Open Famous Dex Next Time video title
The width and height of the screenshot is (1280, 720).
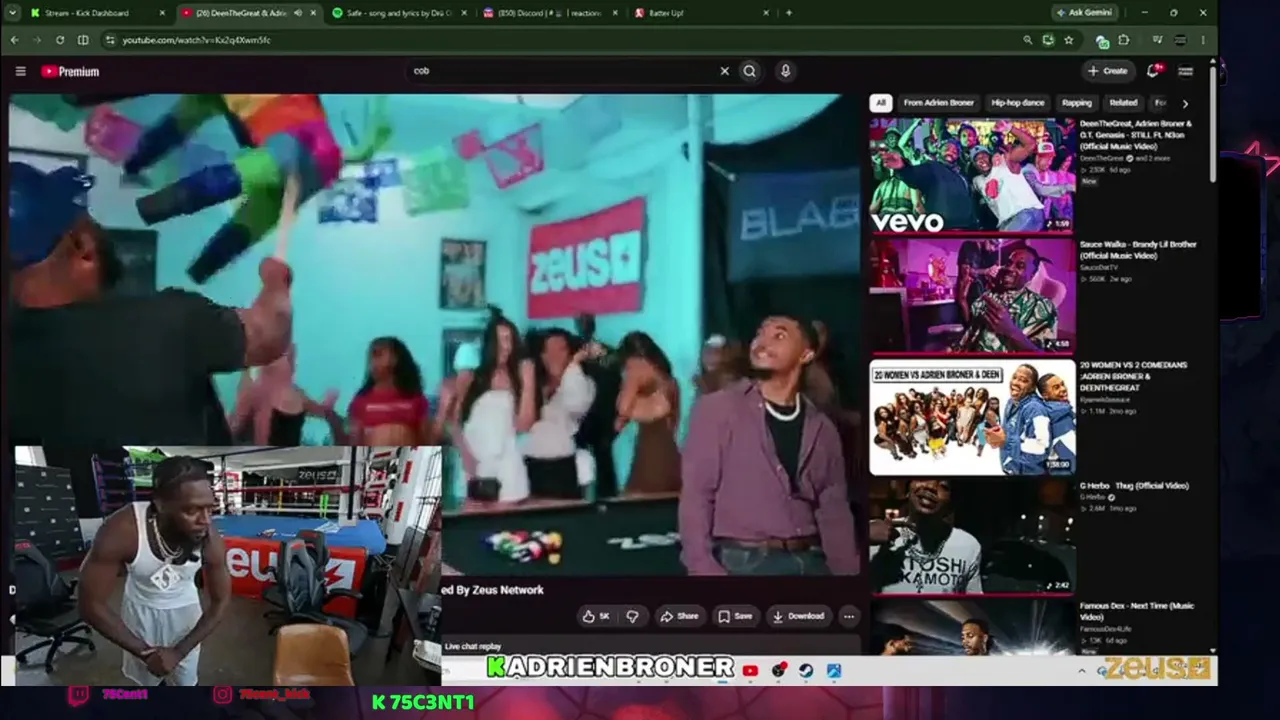coord(1137,611)
